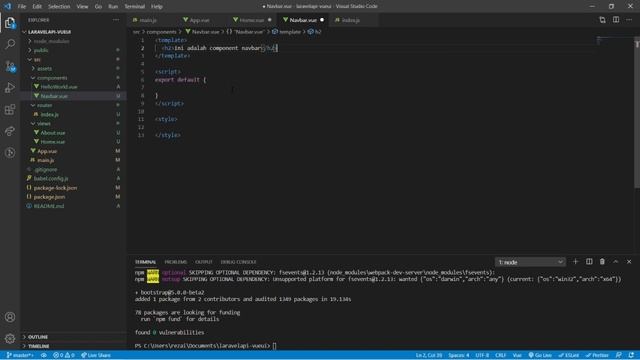The height and width of the screenshot is (360, 640).
Task: Open the Extensions view
Action: (10, 109)
